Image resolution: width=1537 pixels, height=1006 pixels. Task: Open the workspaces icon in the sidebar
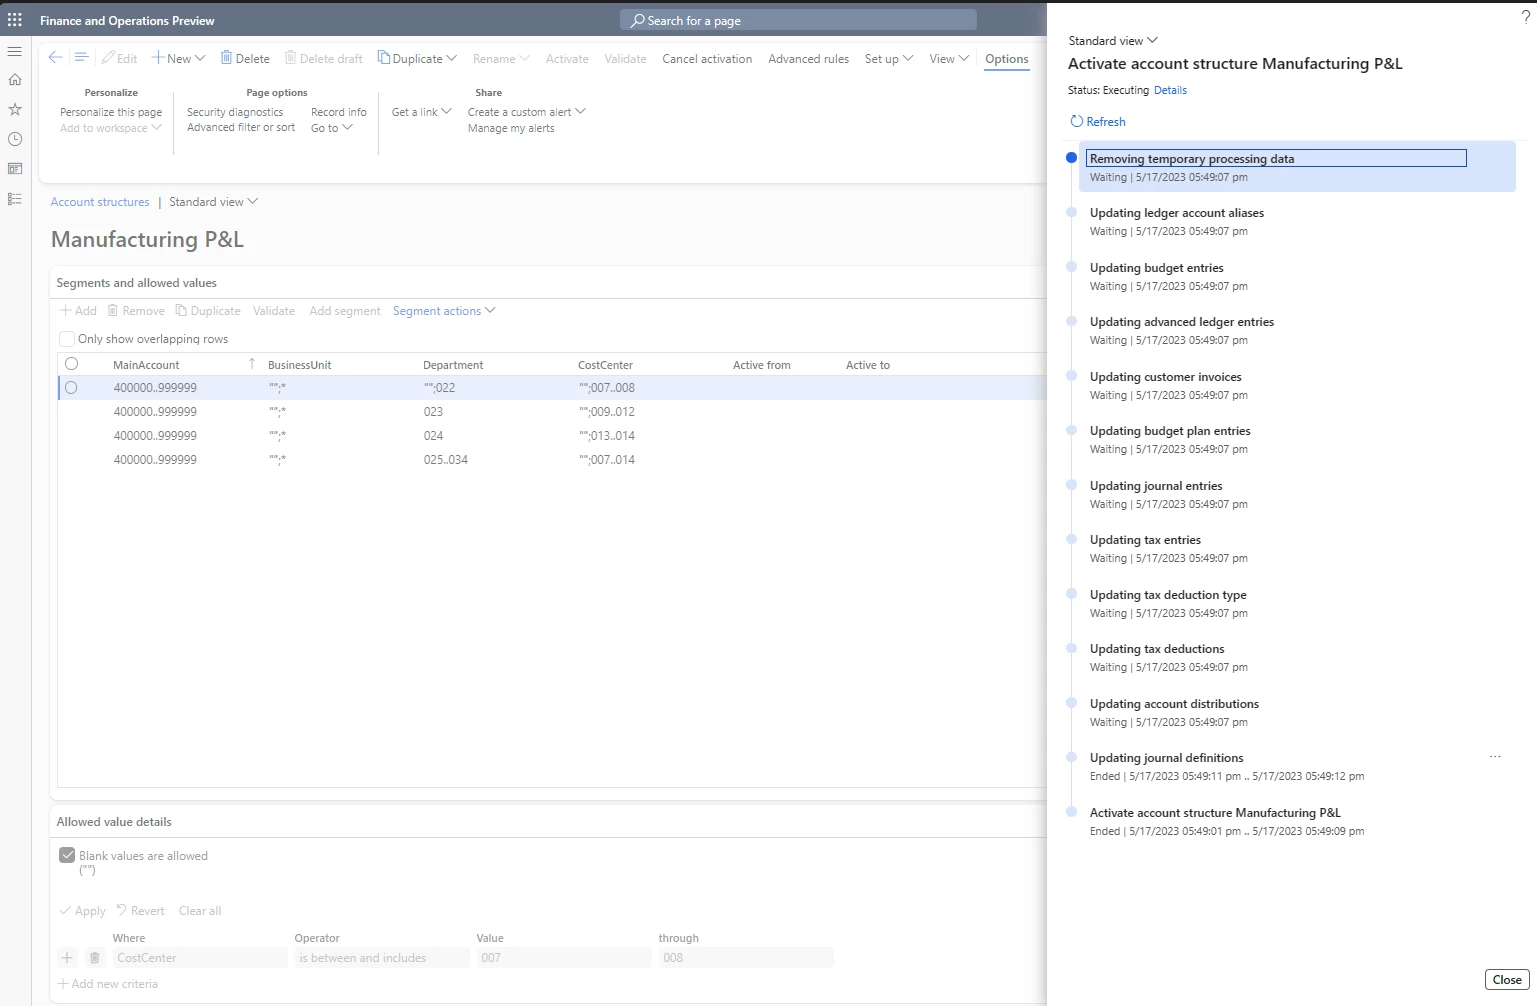coord(14,169)
